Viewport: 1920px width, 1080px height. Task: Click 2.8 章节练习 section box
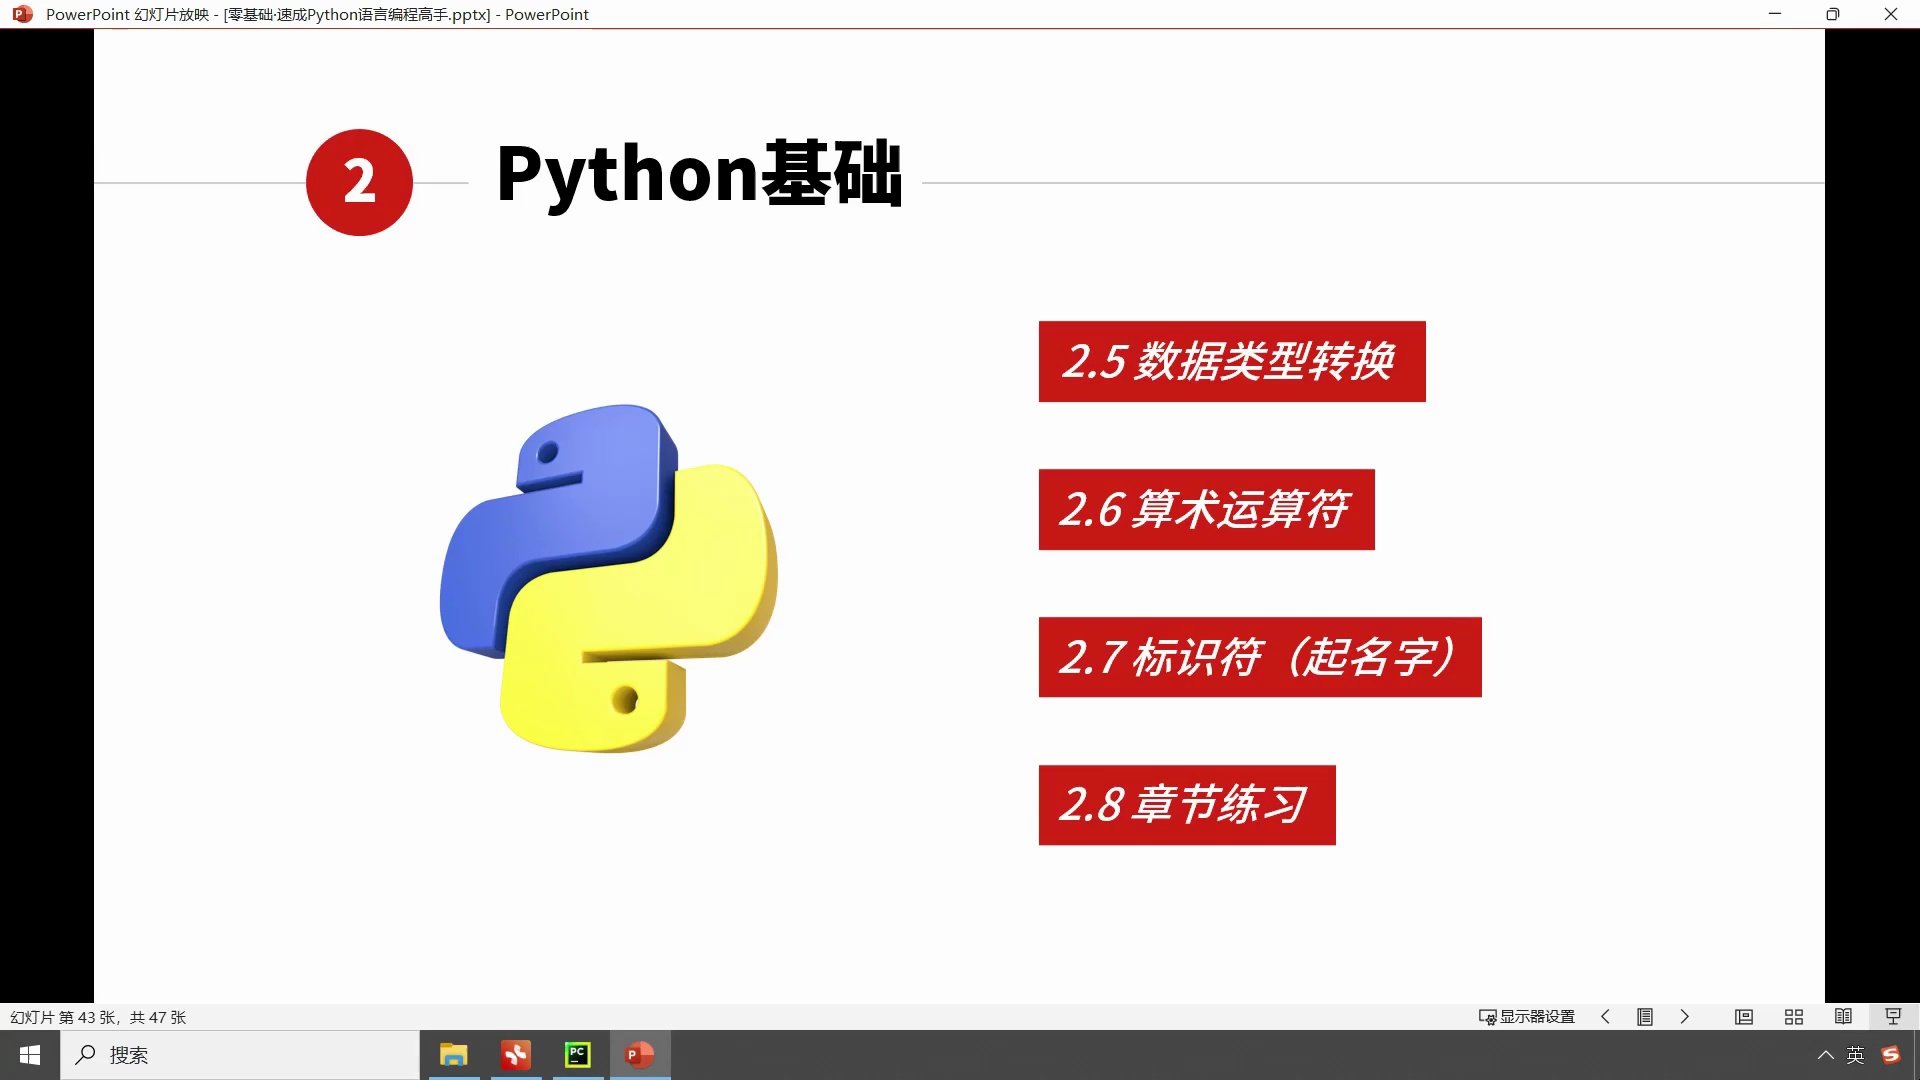pos(1187,805)
